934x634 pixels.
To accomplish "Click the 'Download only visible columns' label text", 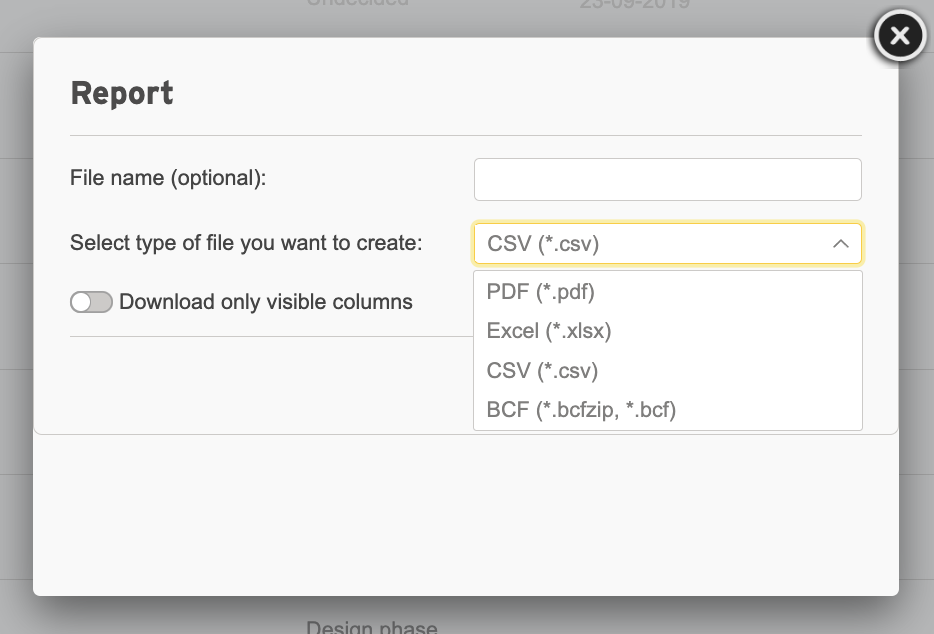I will pos(266,302).
